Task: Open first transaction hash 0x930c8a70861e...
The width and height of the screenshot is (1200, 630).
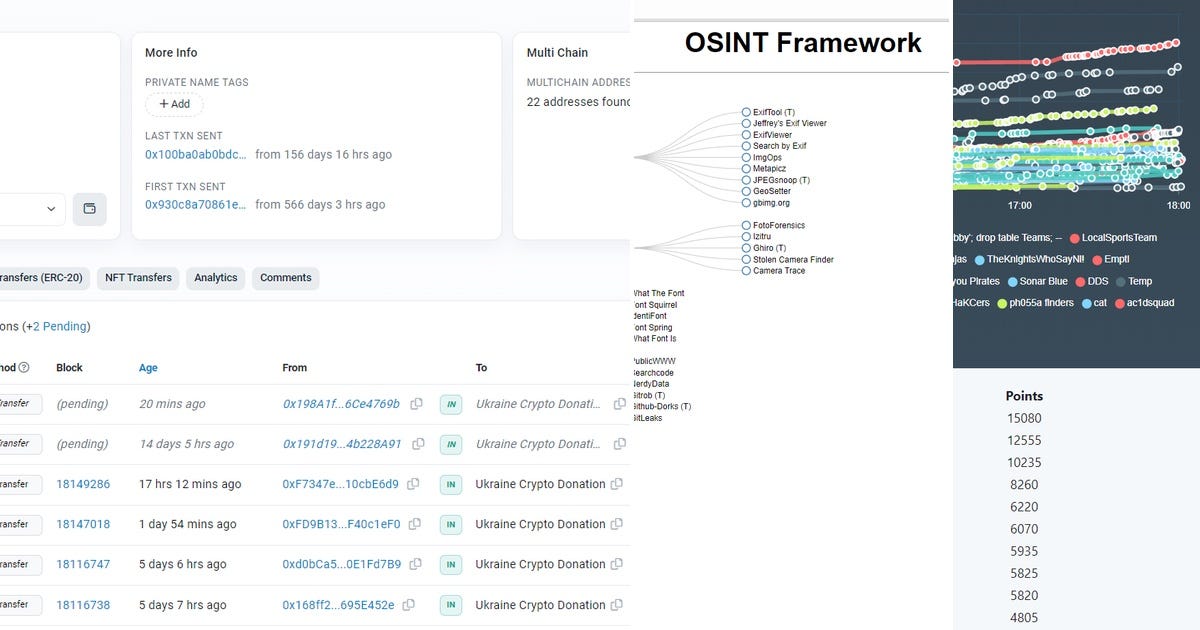Action: pos(196,204)
